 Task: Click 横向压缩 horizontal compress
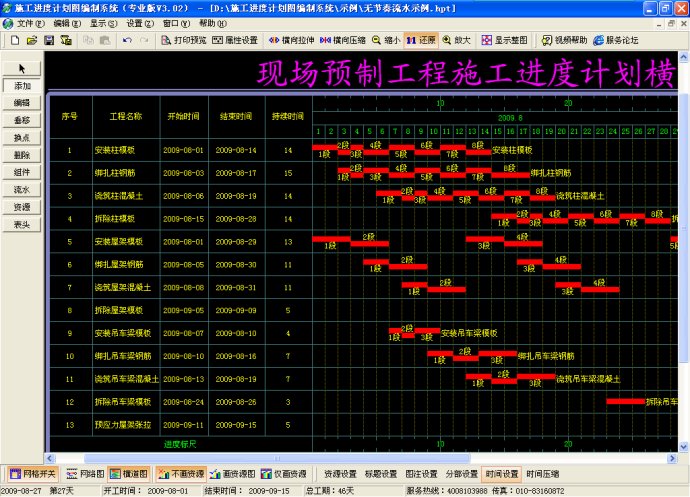343,40
